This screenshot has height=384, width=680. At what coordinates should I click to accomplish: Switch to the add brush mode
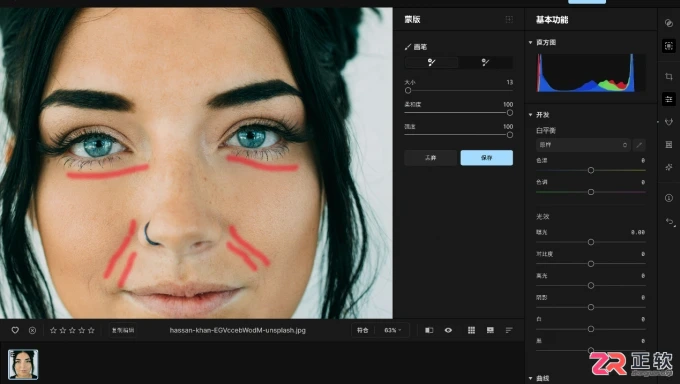tap(432, 62)
